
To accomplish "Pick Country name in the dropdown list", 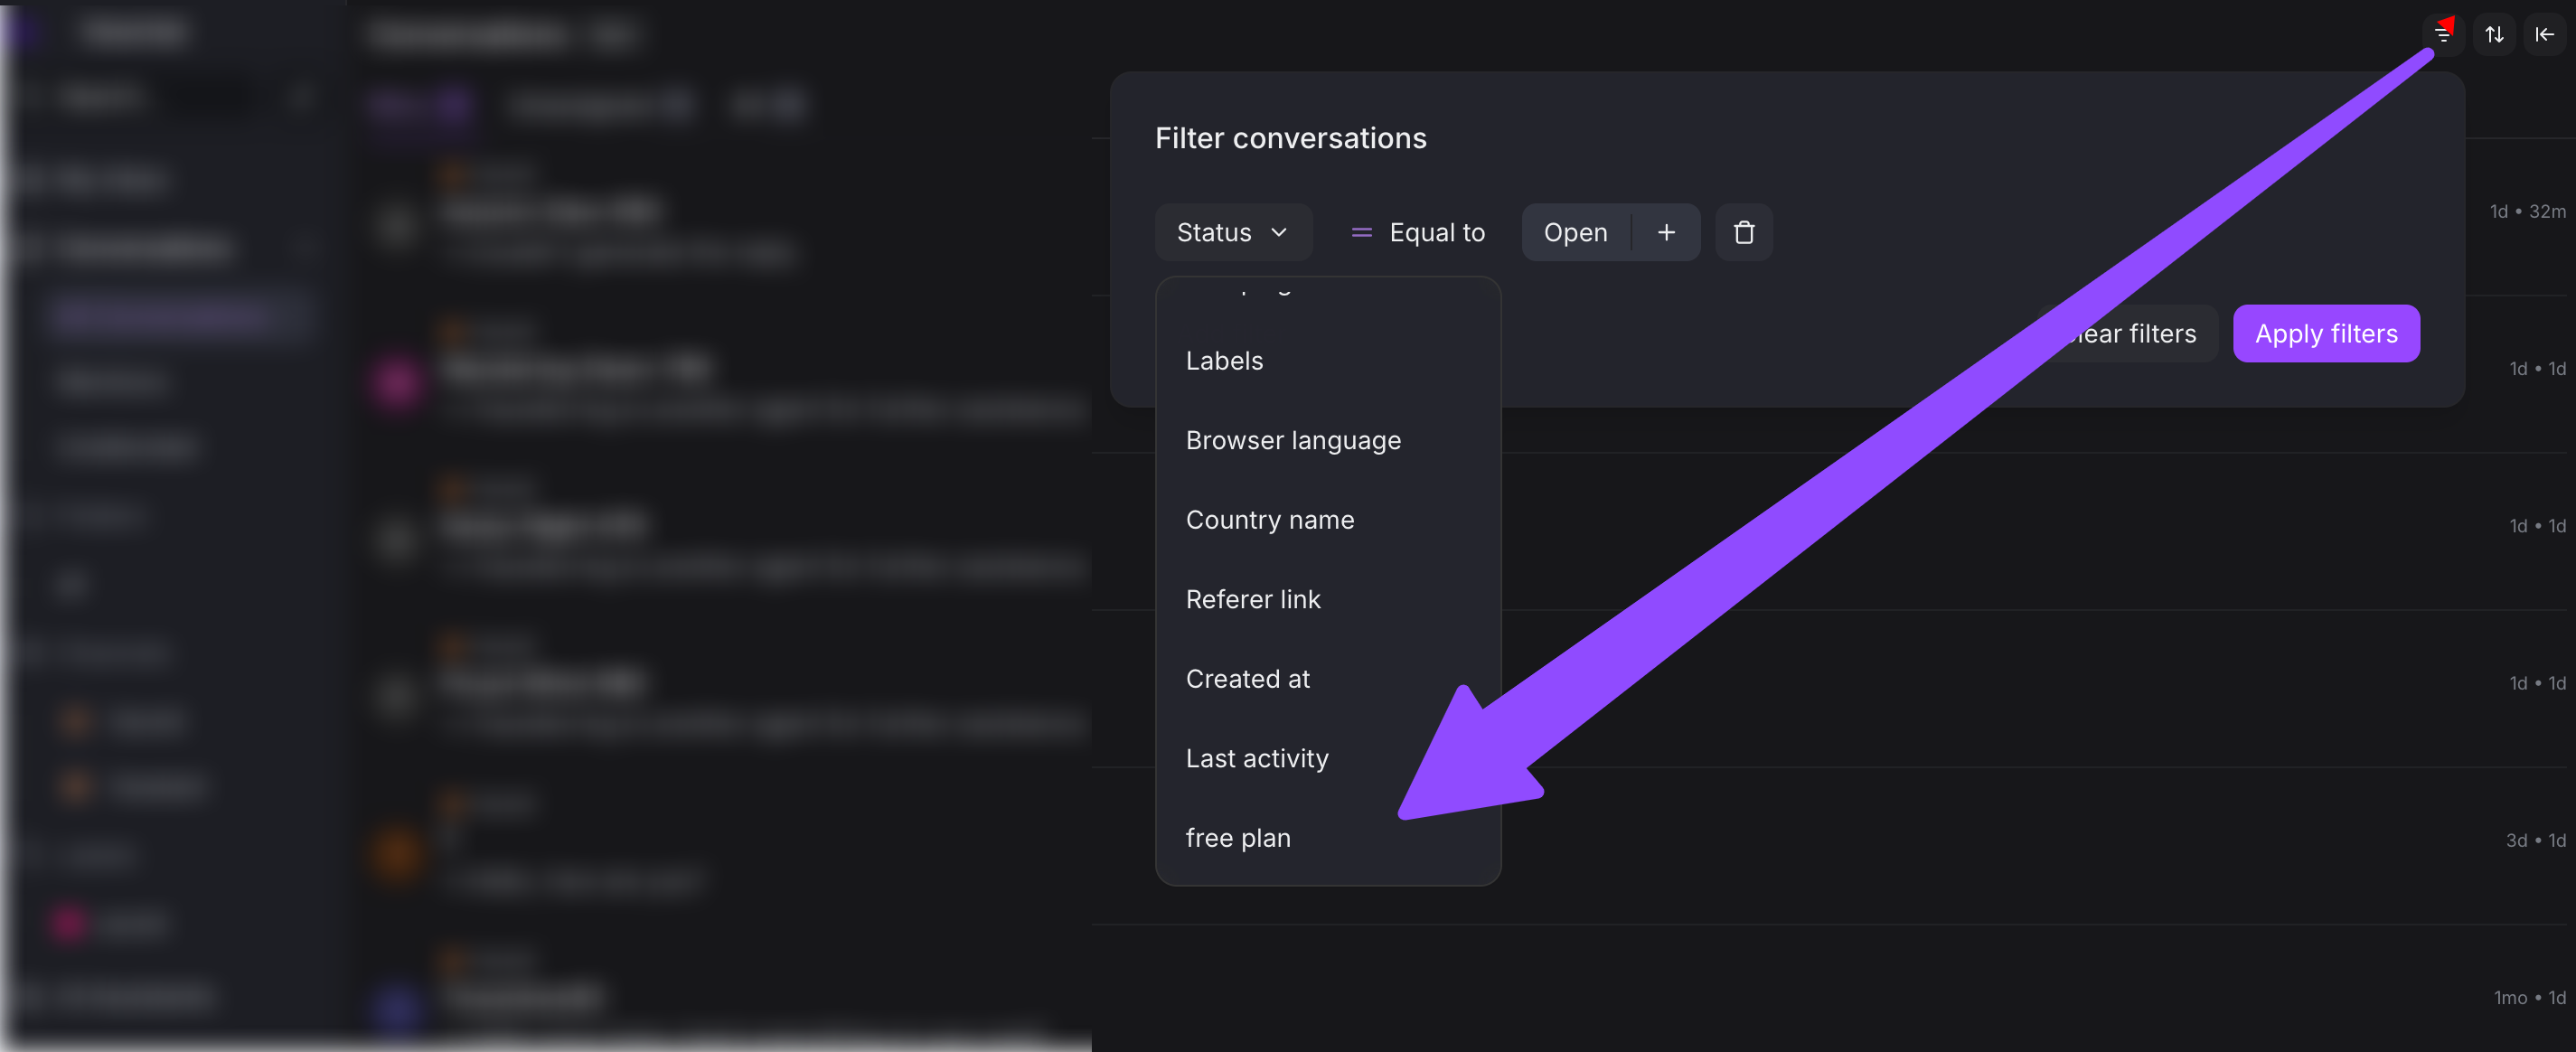I will pos(1269,520).
